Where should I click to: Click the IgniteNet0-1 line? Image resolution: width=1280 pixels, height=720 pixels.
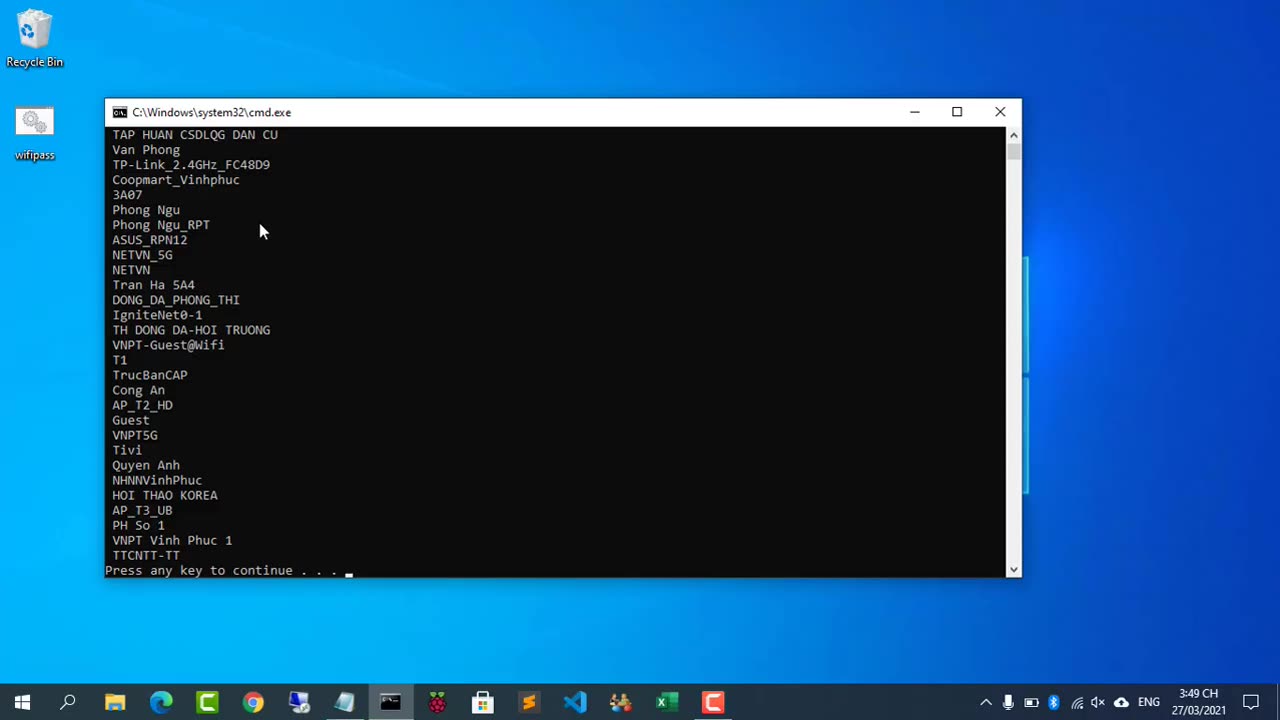coord(157,315)
